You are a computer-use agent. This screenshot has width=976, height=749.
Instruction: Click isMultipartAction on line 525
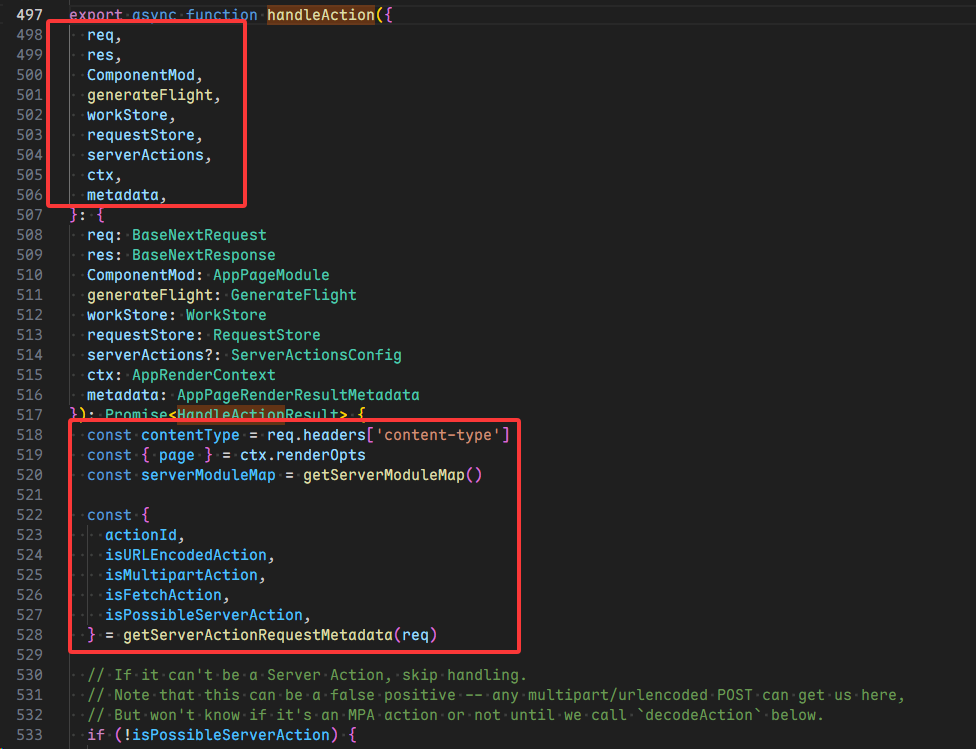[181, 575]
